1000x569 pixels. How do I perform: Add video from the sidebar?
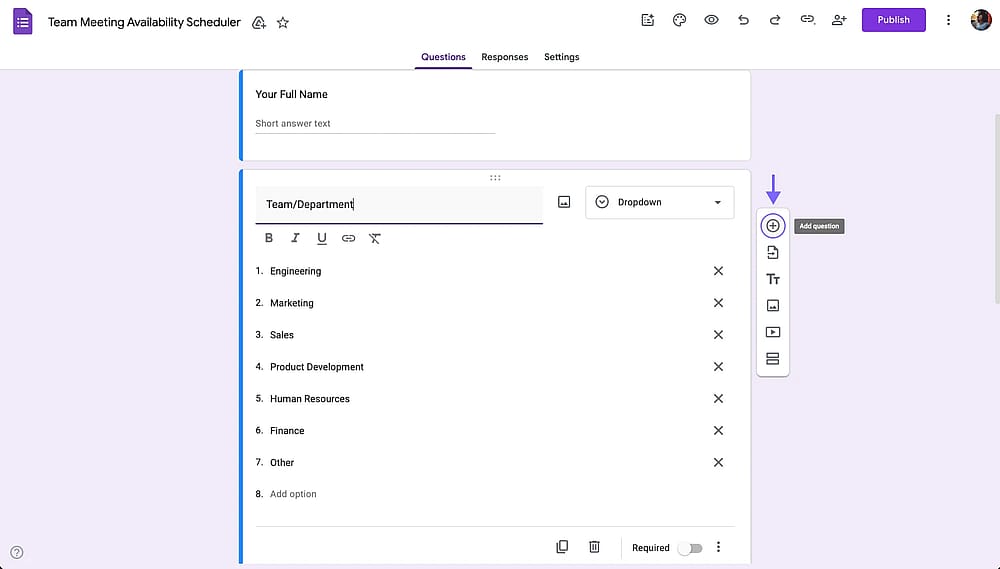[x=772, y=332]
